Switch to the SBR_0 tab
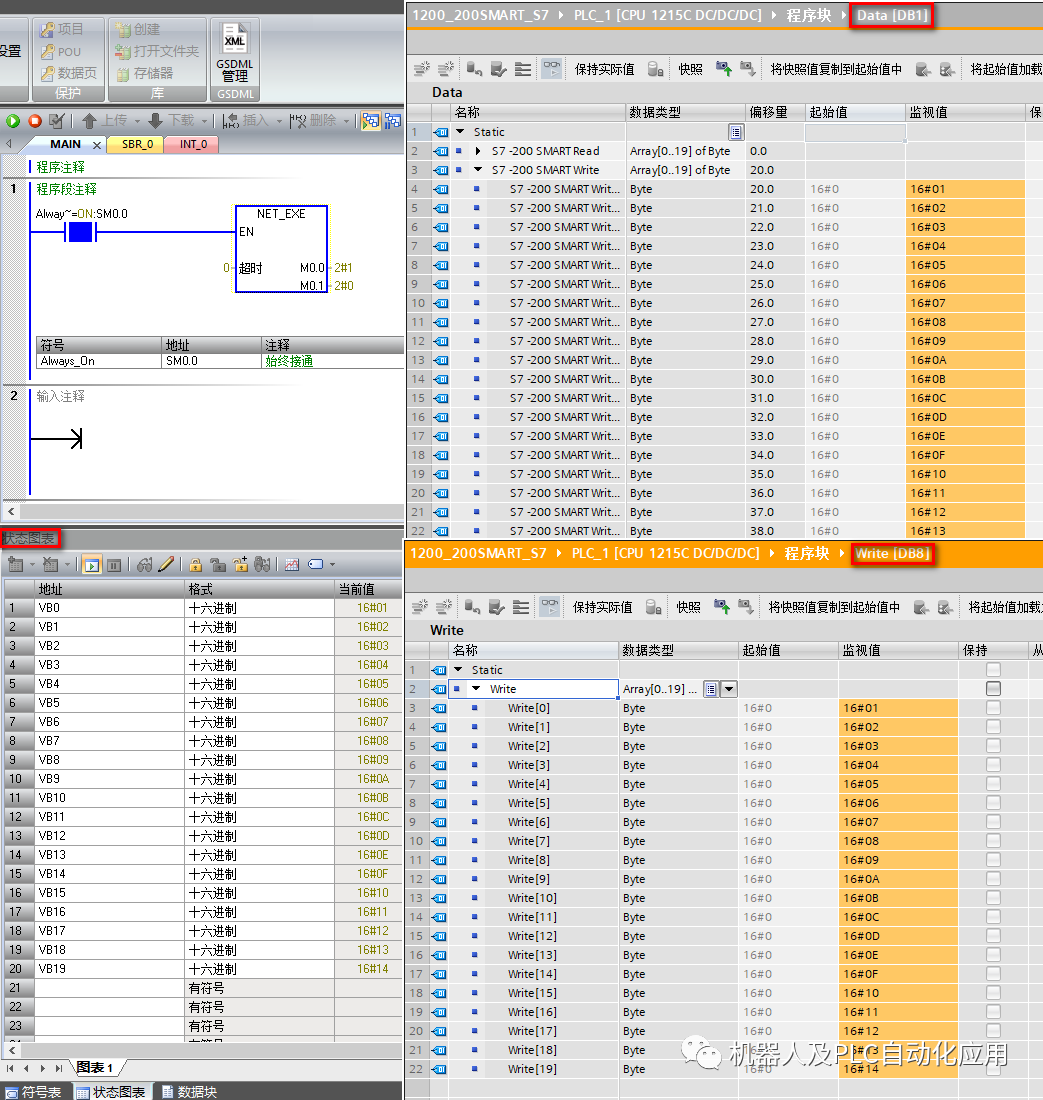1043x1100 pixels. click(138, 144)
